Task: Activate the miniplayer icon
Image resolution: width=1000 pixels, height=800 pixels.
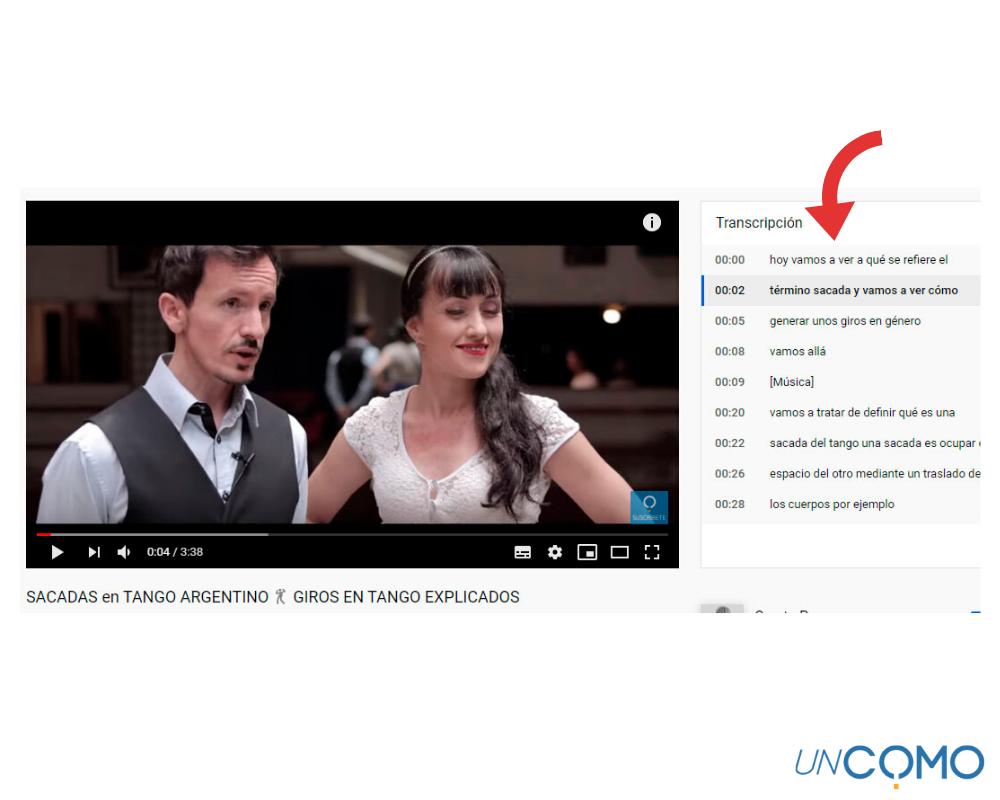Action: 587,552
